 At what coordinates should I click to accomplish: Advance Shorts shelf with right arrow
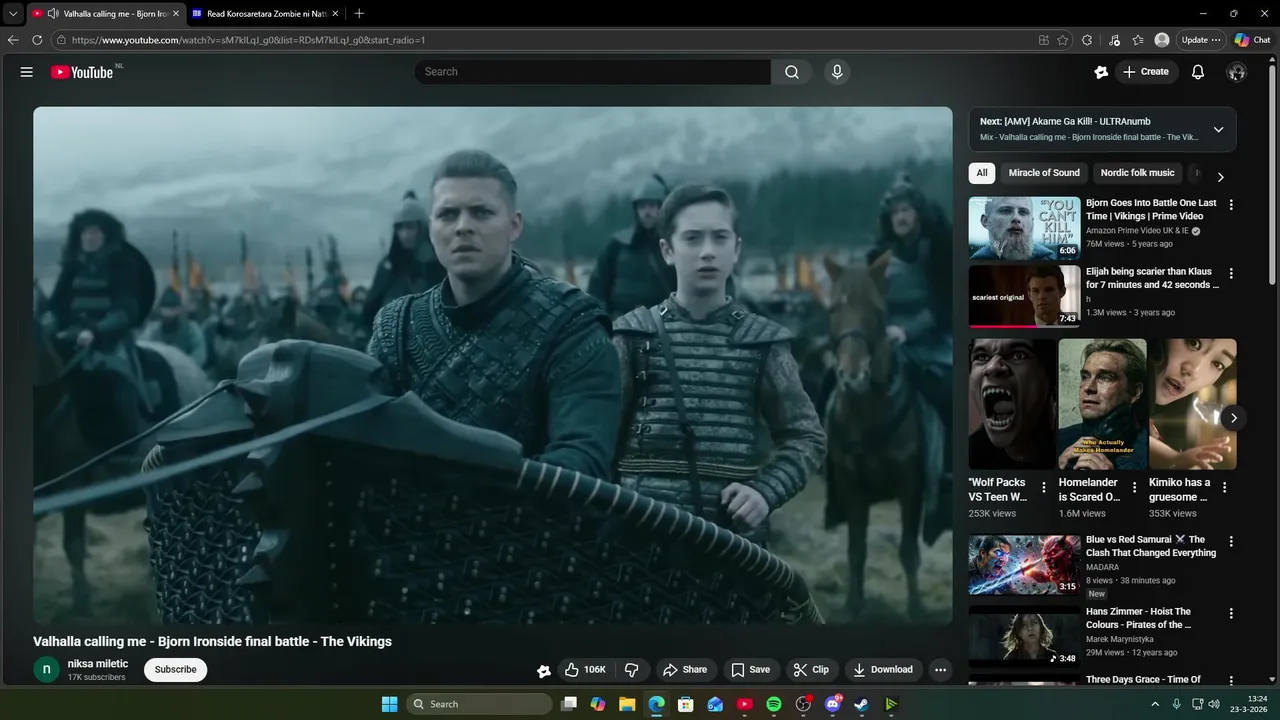tap(1234, 418)
